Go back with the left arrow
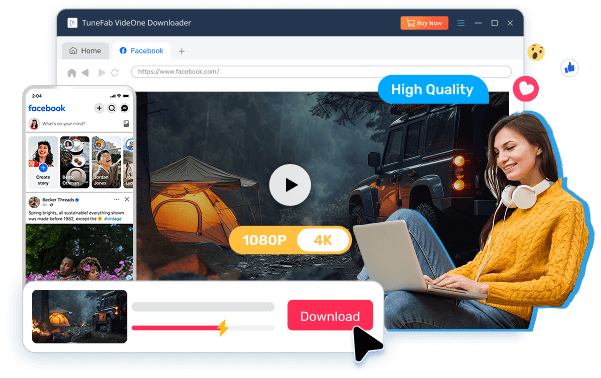 click(x=85, y=72)
